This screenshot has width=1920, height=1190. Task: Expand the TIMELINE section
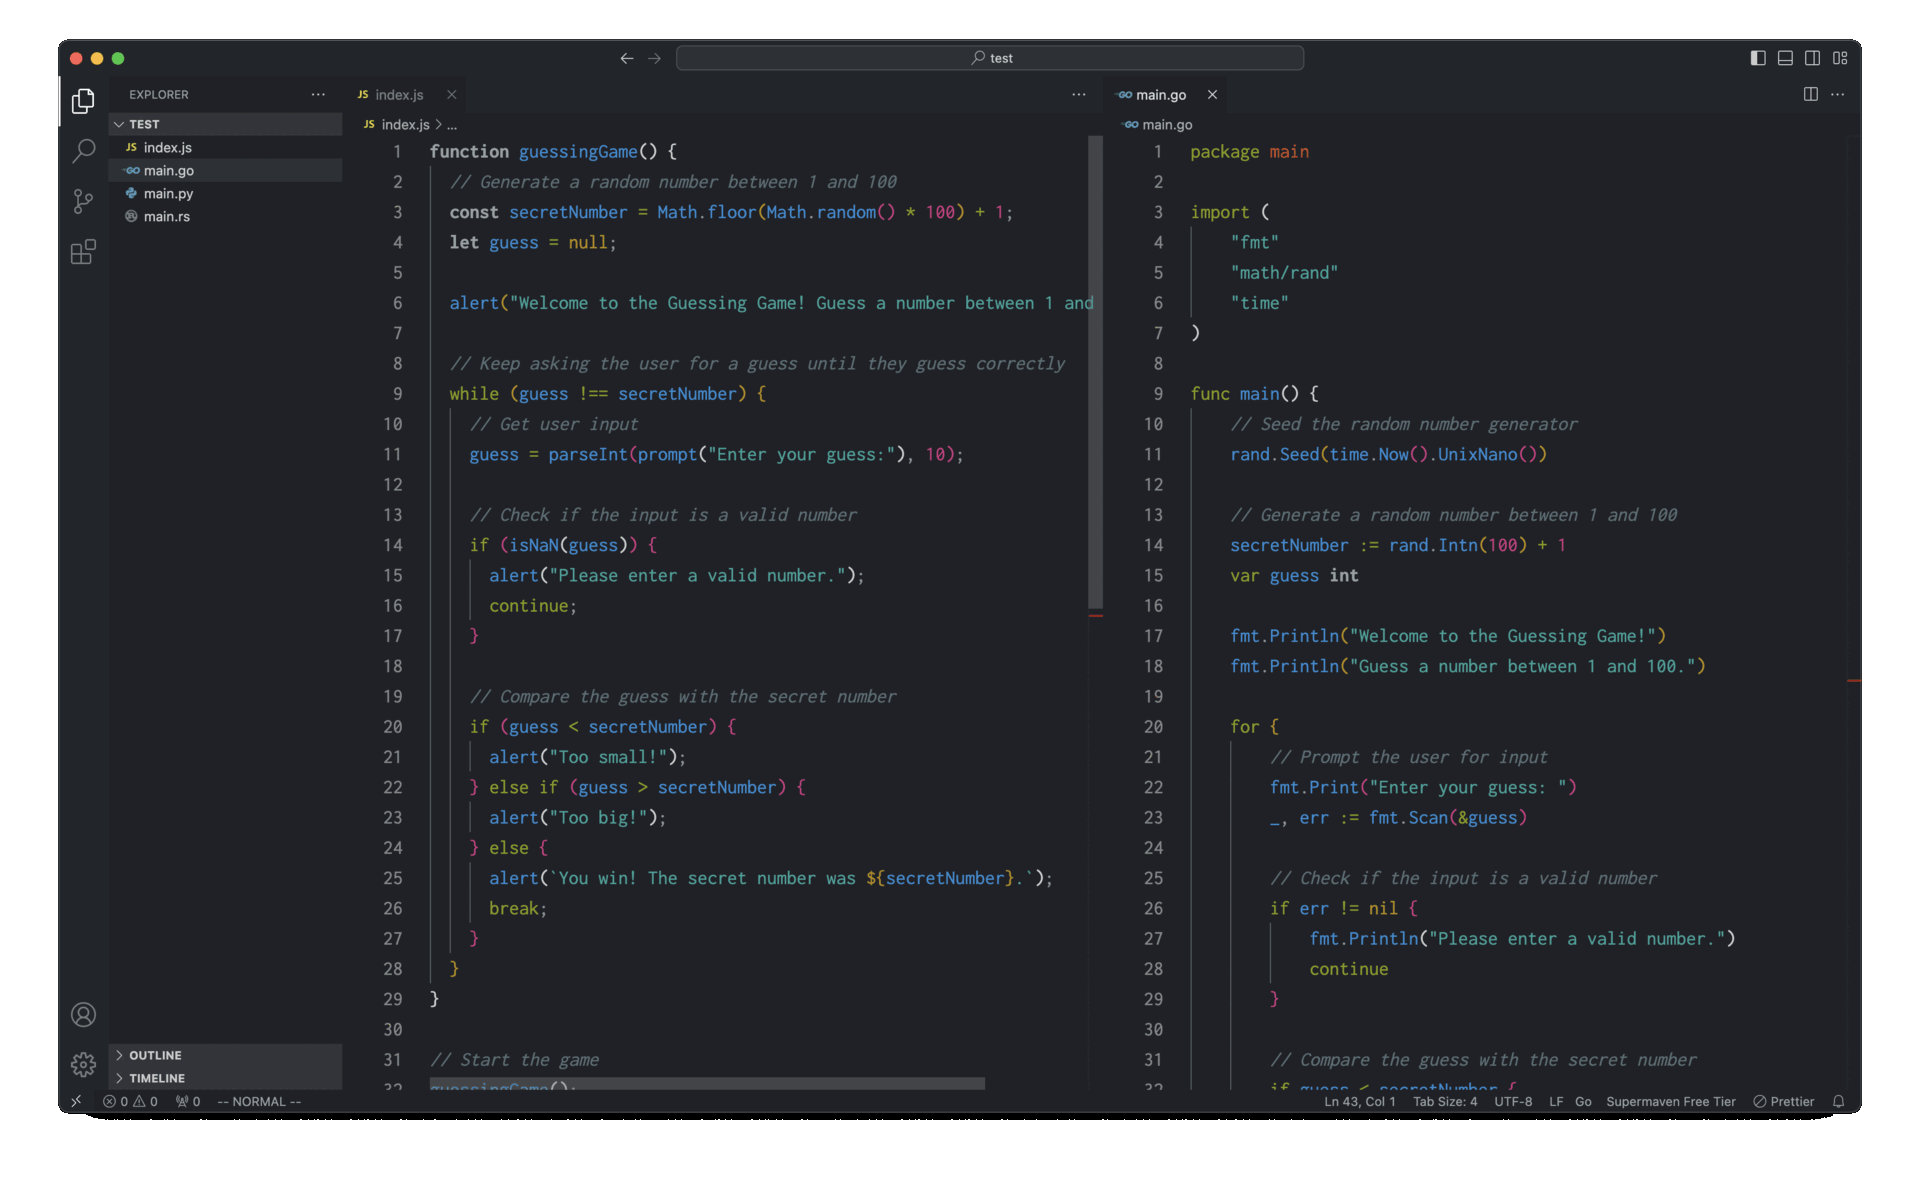click(x=225, y=1078)
